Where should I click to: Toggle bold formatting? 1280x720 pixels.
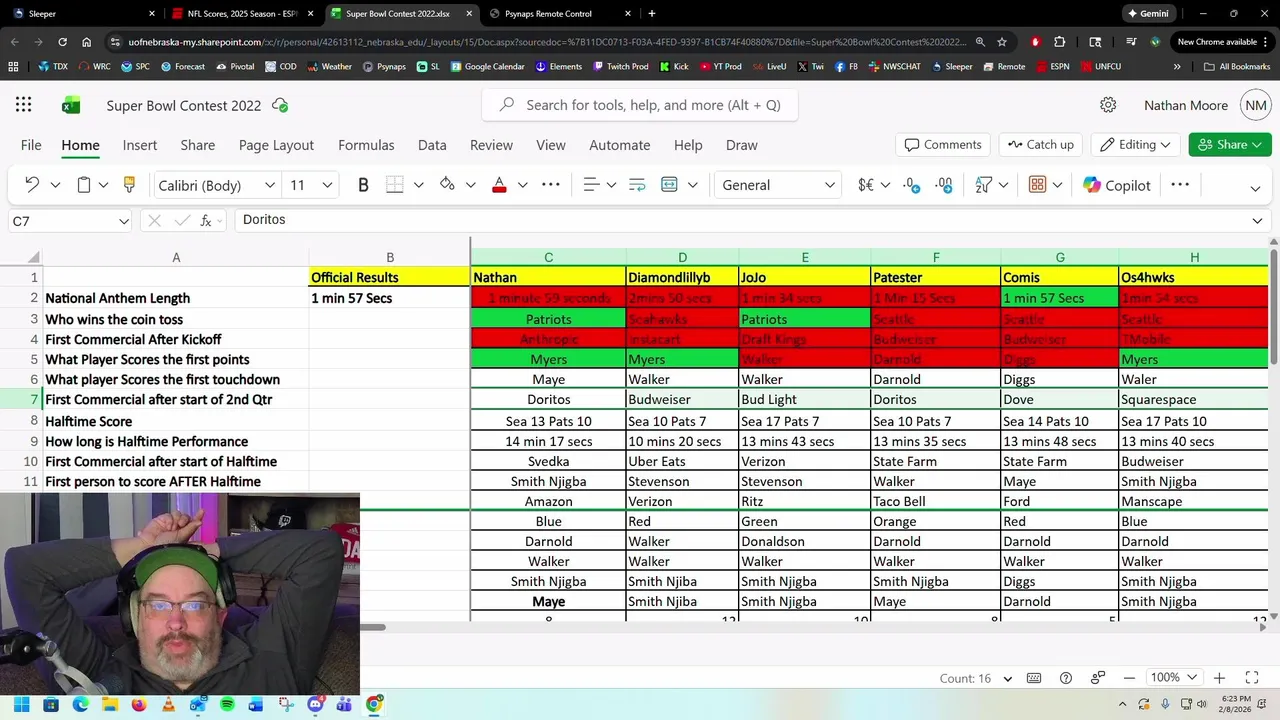[363, 185]
